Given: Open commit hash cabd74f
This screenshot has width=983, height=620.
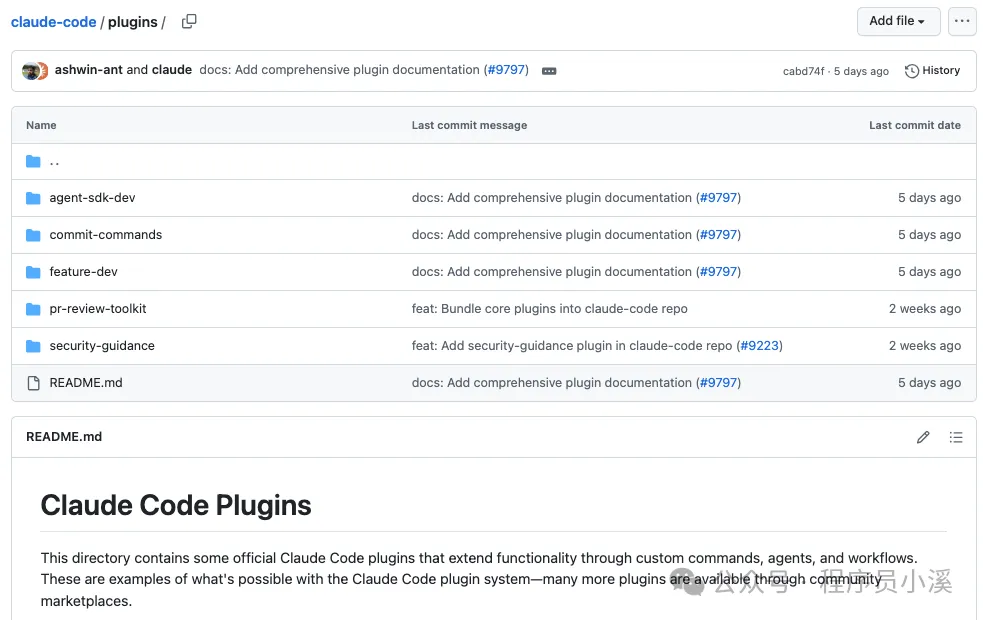Looking at the screenshot, I should click(x=803, y=71).
